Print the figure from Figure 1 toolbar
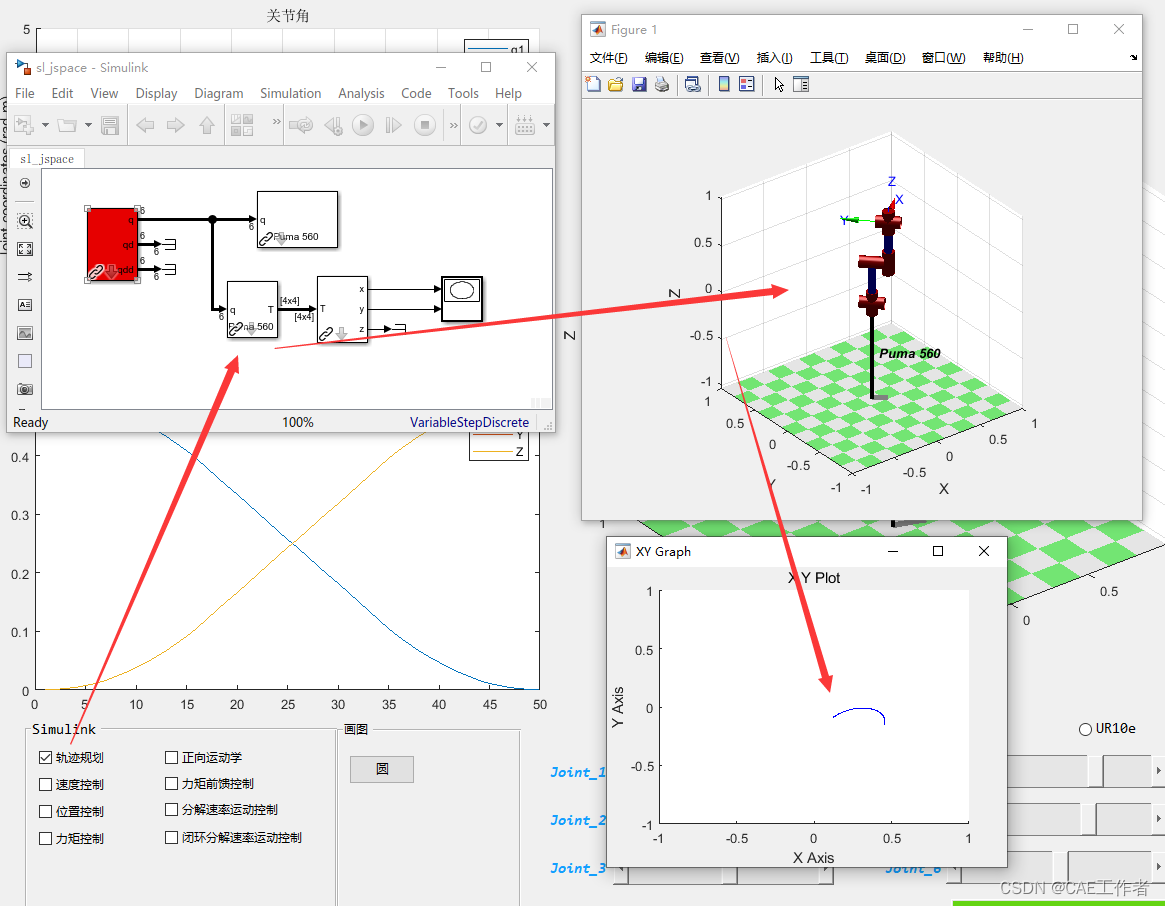This screenshot has width=1165, height=906. tap(661, 85)
